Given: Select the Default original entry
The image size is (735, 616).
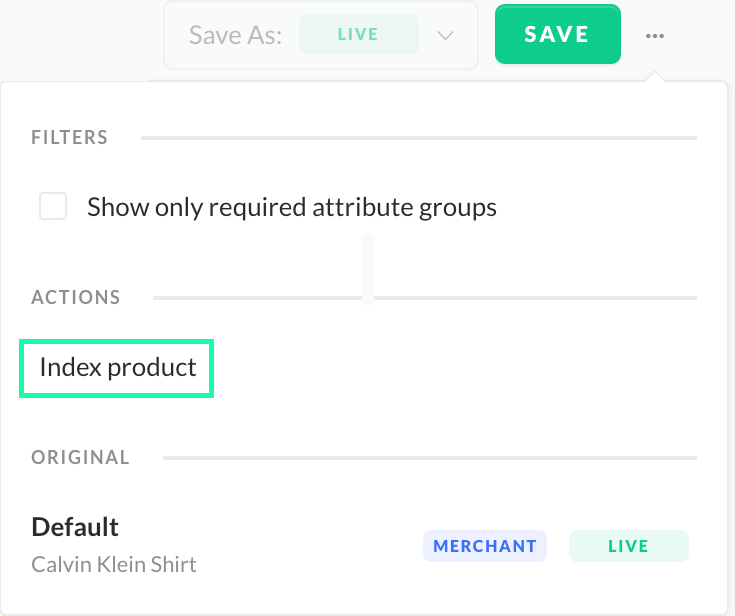Looking at the screenshot, I should tap(75, 526).
